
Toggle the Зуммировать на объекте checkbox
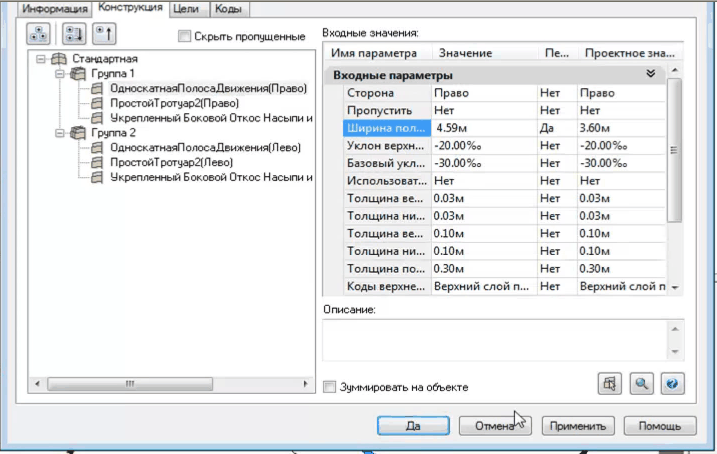point(331,387)
